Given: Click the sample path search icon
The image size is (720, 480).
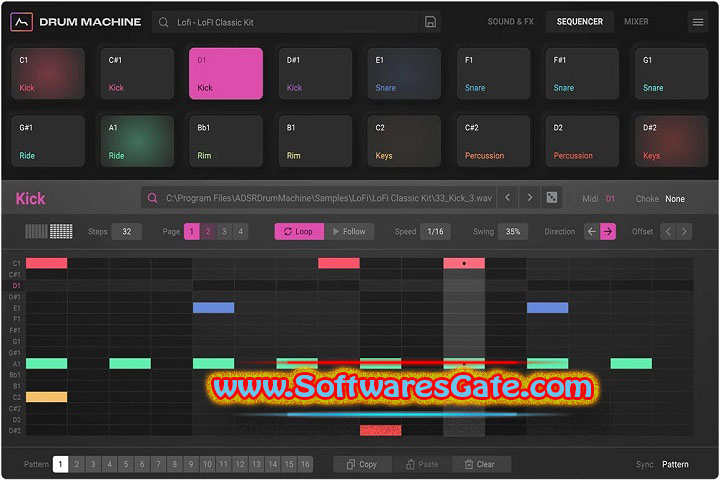Looking at the screenshot, I should [x=152, y=198].
